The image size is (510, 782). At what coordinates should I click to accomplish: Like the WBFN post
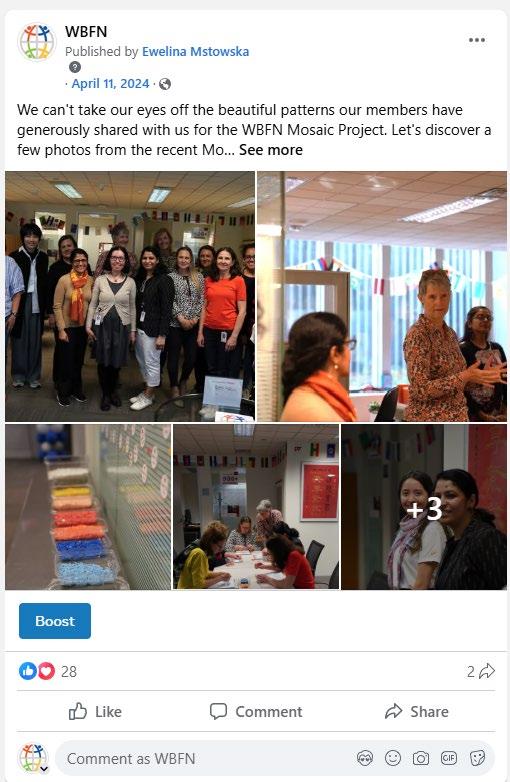[95, 711]
